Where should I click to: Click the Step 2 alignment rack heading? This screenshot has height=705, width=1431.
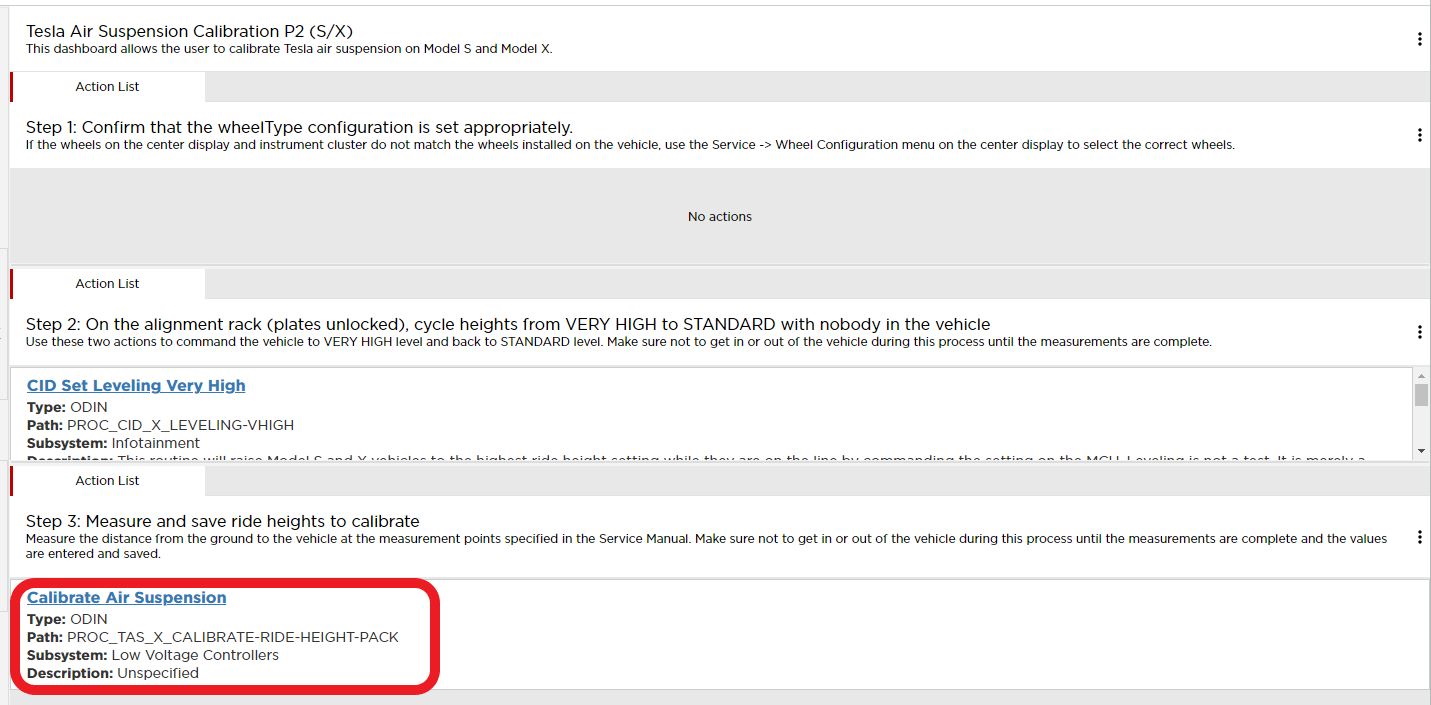tap(507, 324)
